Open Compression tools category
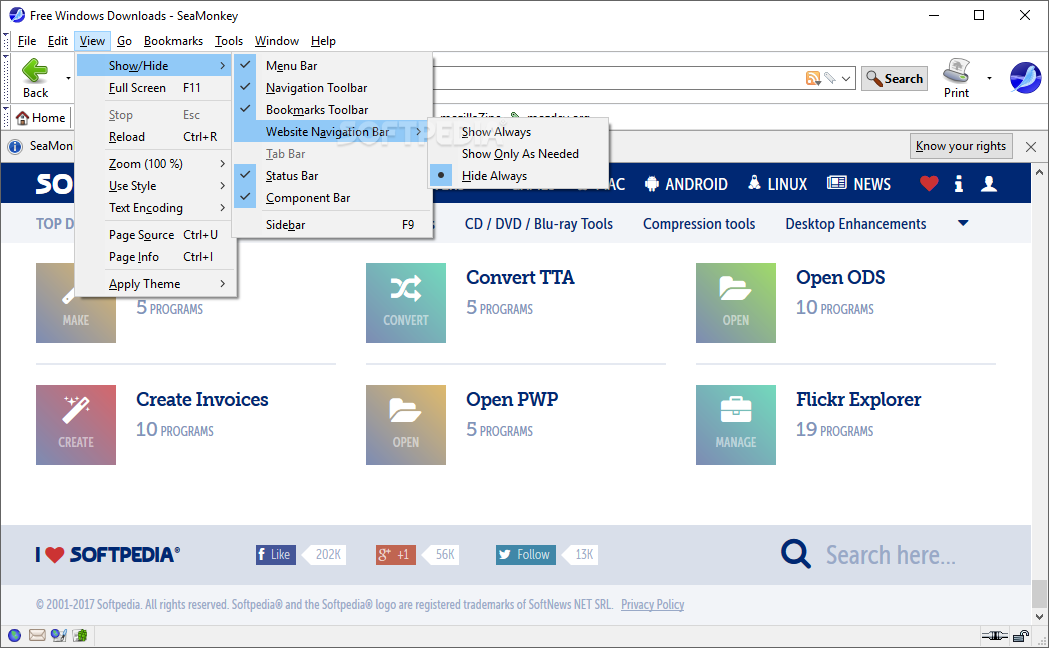This screenshot has width=1049, height=648. [699, 224]
